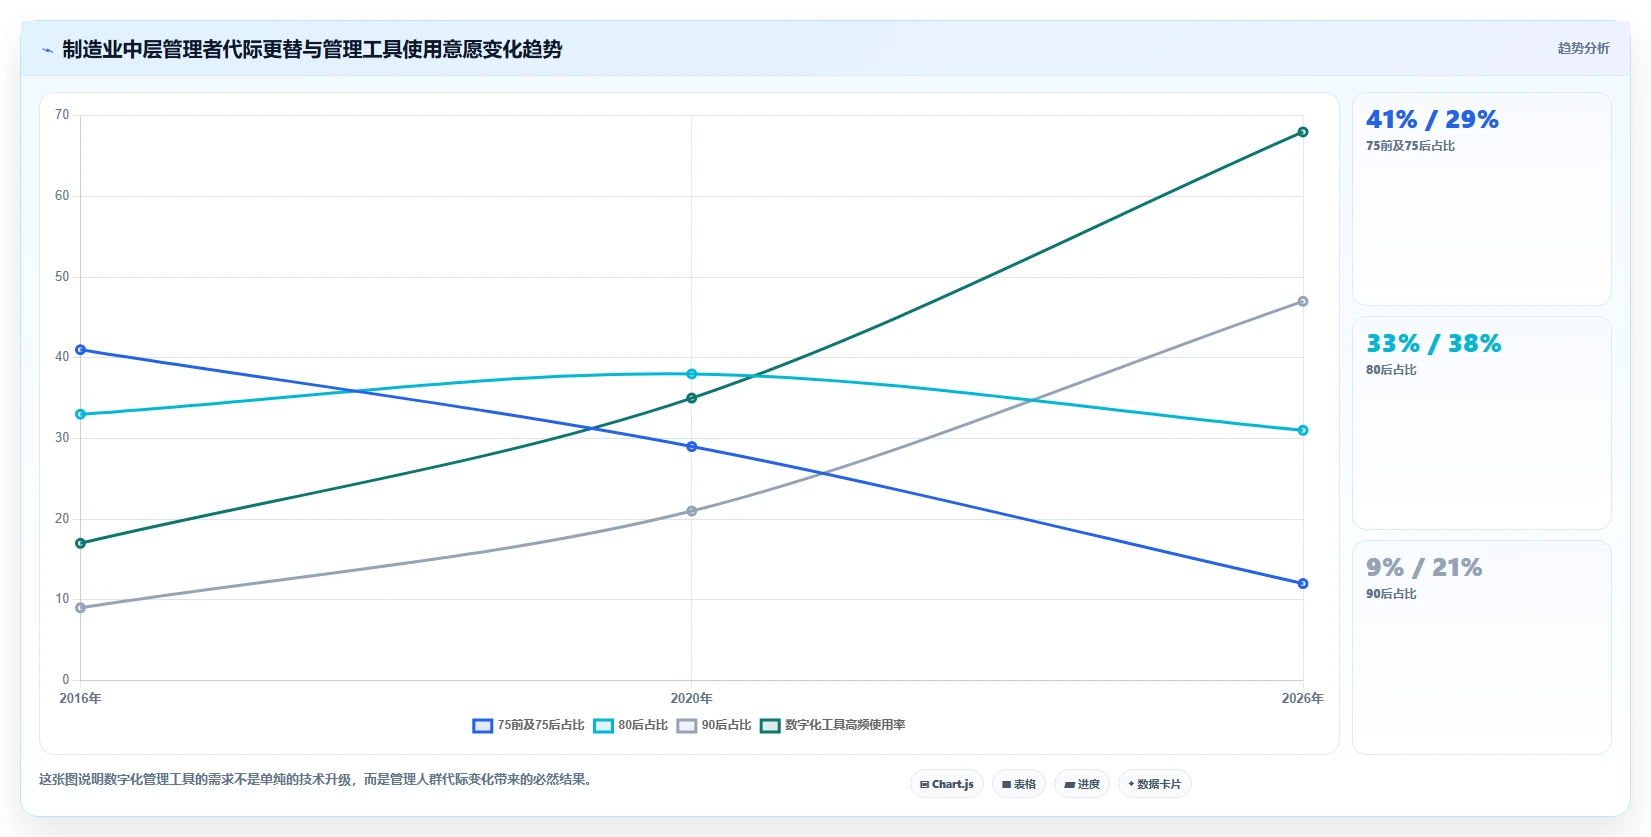Click the caption text starting 这张图说明
The height and width of the screenshot is (837, 1651).
coord(318,779)
